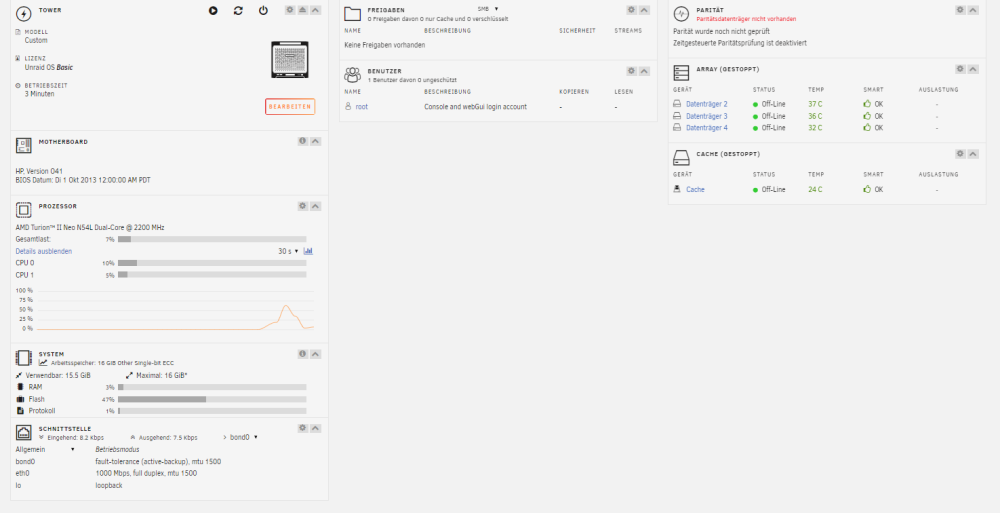Toggle the CPU chart icon
Viewport: 1000px width, 513px height.
[x=308, y=251]
